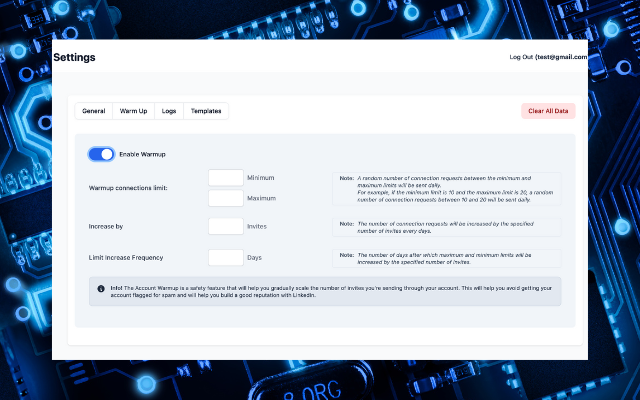Viewport: 640px width, 400px height.
Task: Click the 'Warmup connections limit:' label
Action: coord(128,188)
